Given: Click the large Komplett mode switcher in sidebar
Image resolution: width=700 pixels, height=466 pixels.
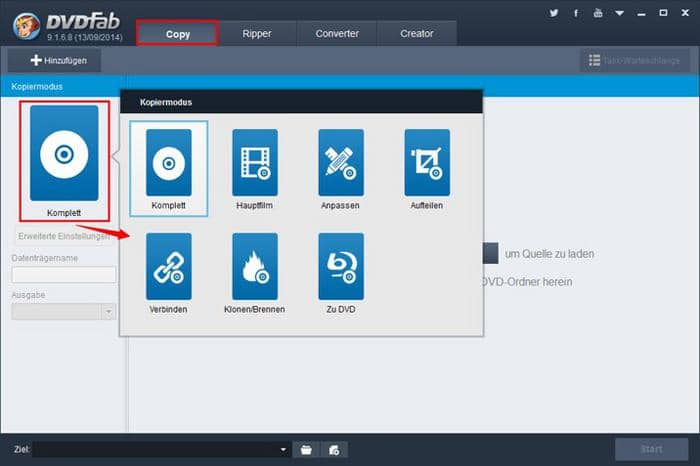Looking at the screenshot, I should pyautogui.click(x=64, y=161).
